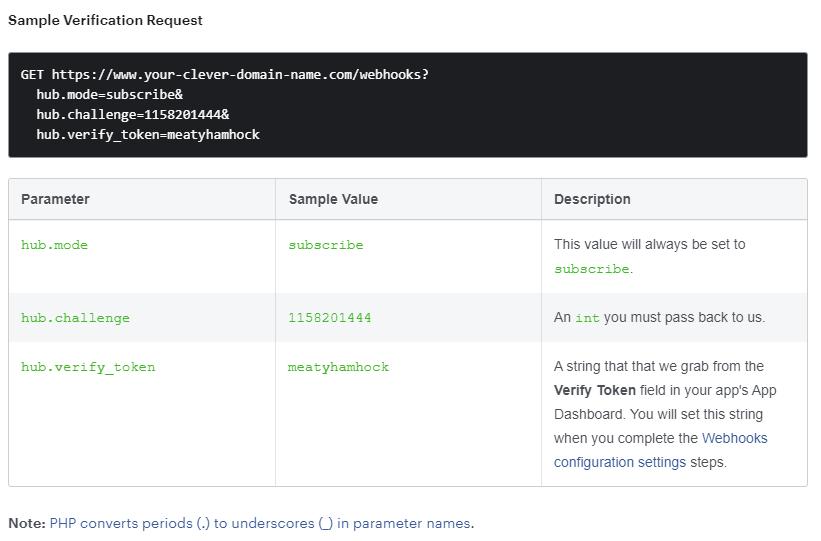Click the bold 'Verify Token' text in description

point(595,391)
